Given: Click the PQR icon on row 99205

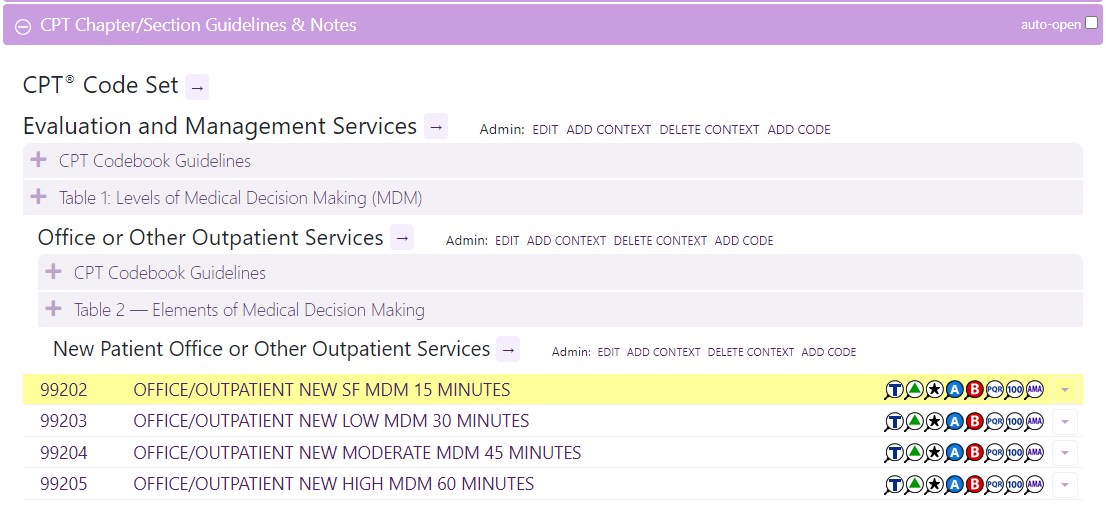Looking at the screenshot, I should [995, 484].
